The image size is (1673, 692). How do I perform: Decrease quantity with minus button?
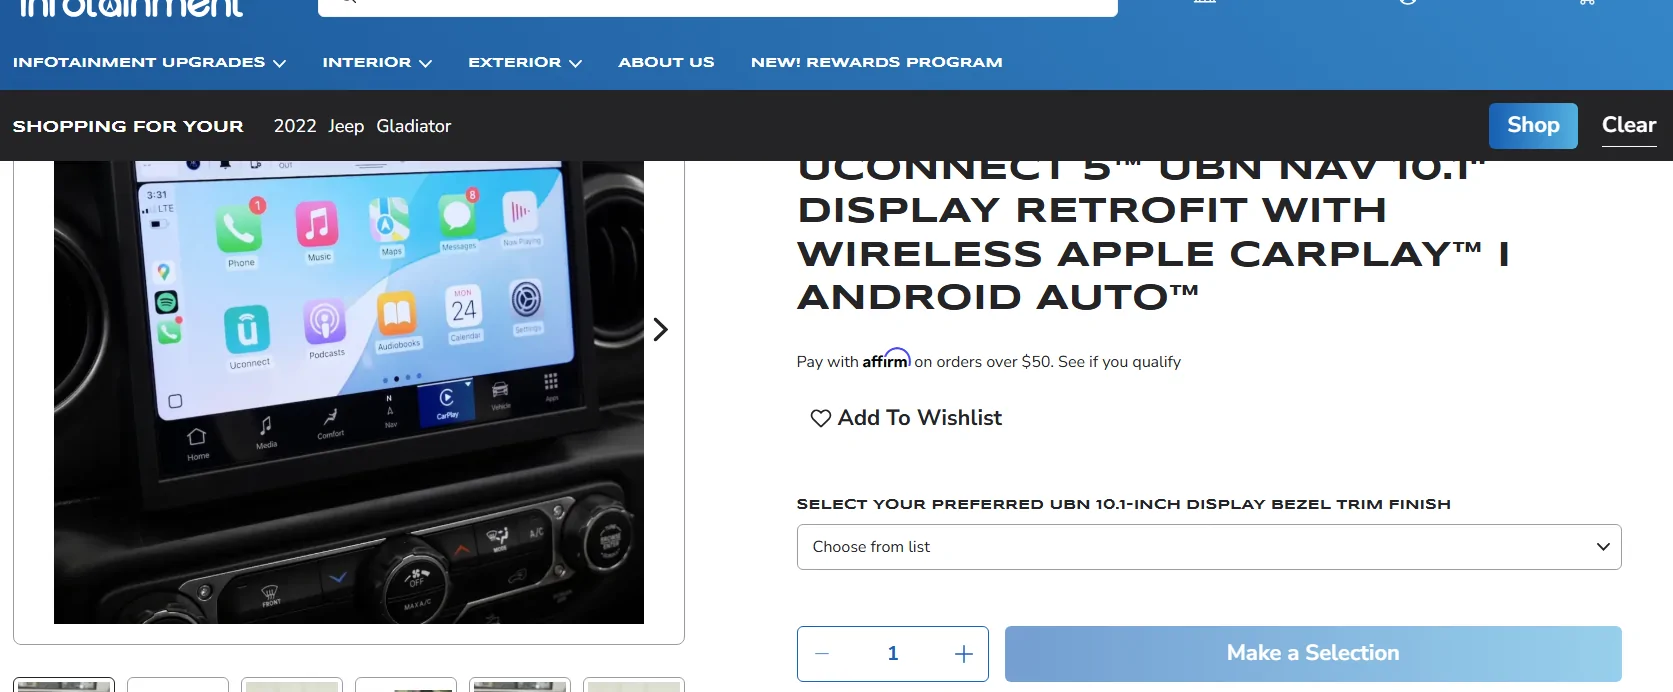pos(822,654)
